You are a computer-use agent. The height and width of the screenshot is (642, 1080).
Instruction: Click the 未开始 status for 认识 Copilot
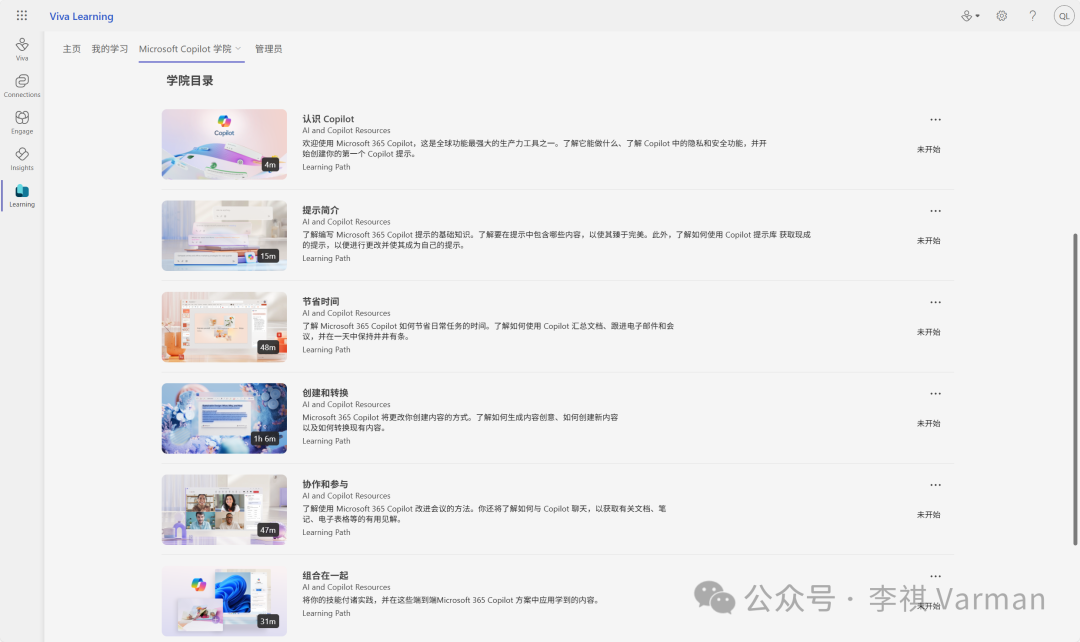click(928, 149)
